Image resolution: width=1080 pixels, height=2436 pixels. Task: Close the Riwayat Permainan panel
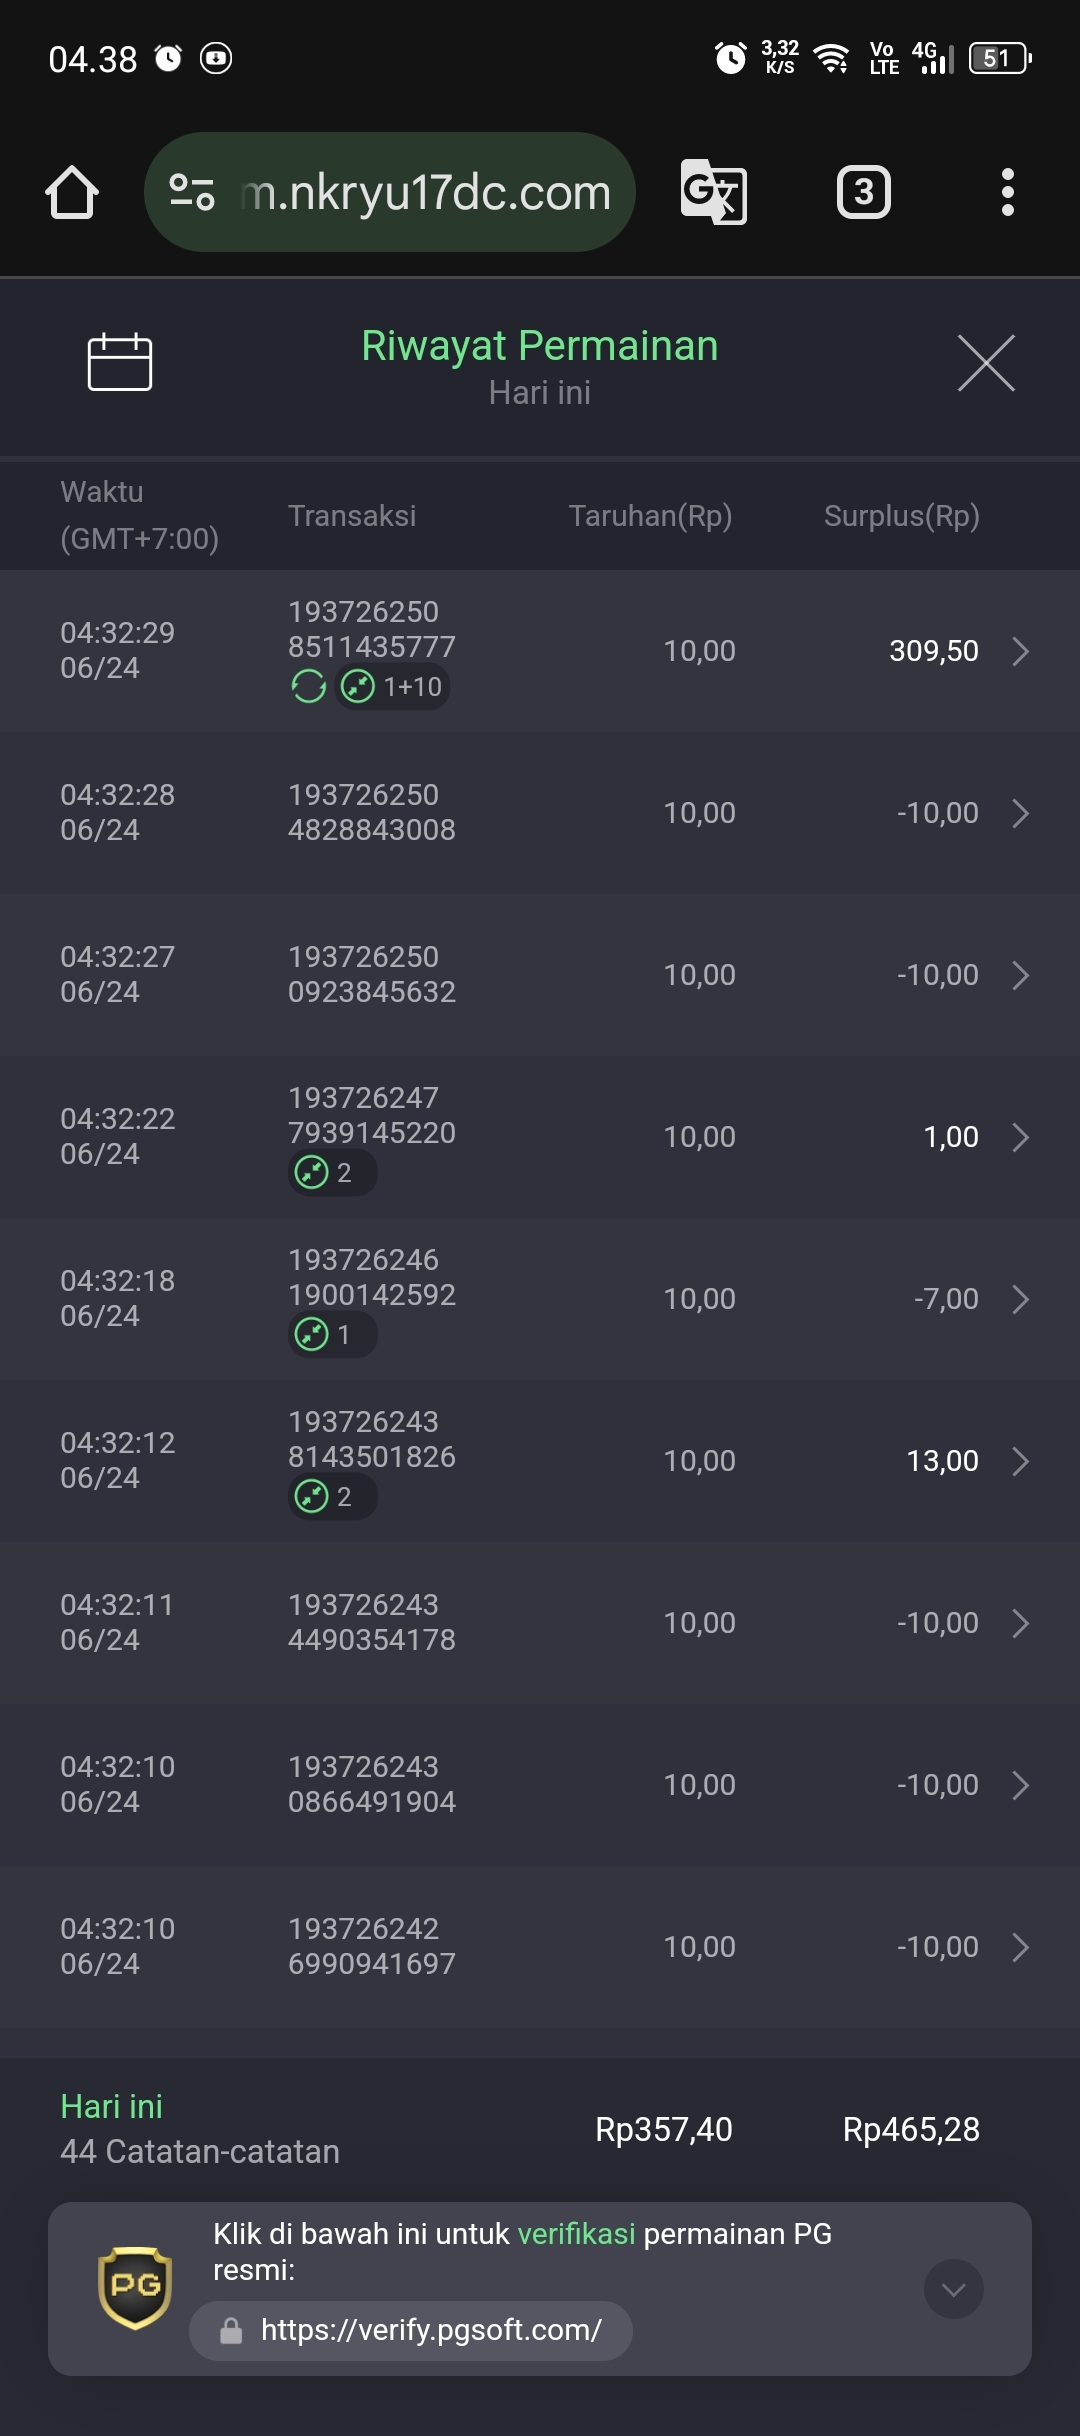coord(986,363)
